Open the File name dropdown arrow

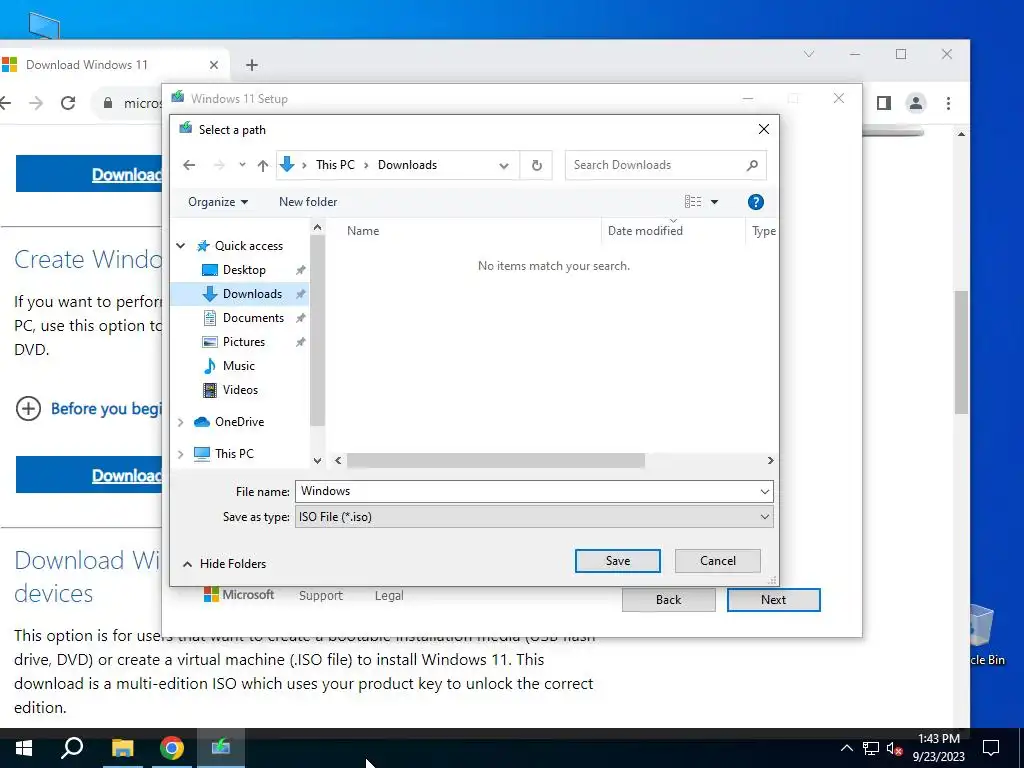765,491
